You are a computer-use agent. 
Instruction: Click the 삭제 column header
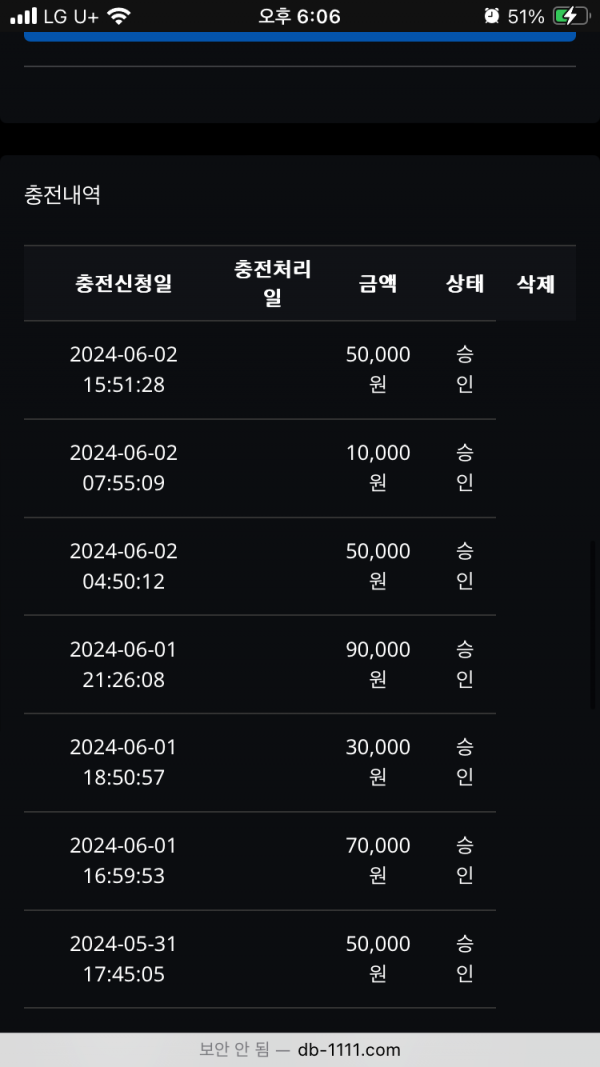pyautogui.click(x=536, y=283)
